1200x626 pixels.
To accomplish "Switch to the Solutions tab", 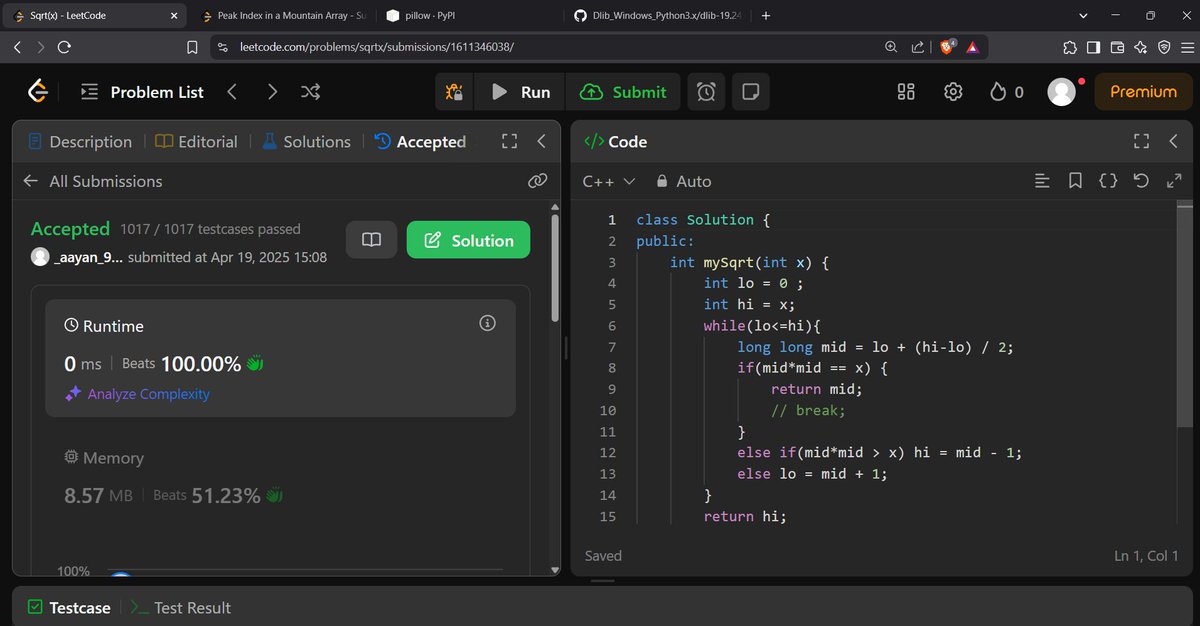I will coord(306,142).
